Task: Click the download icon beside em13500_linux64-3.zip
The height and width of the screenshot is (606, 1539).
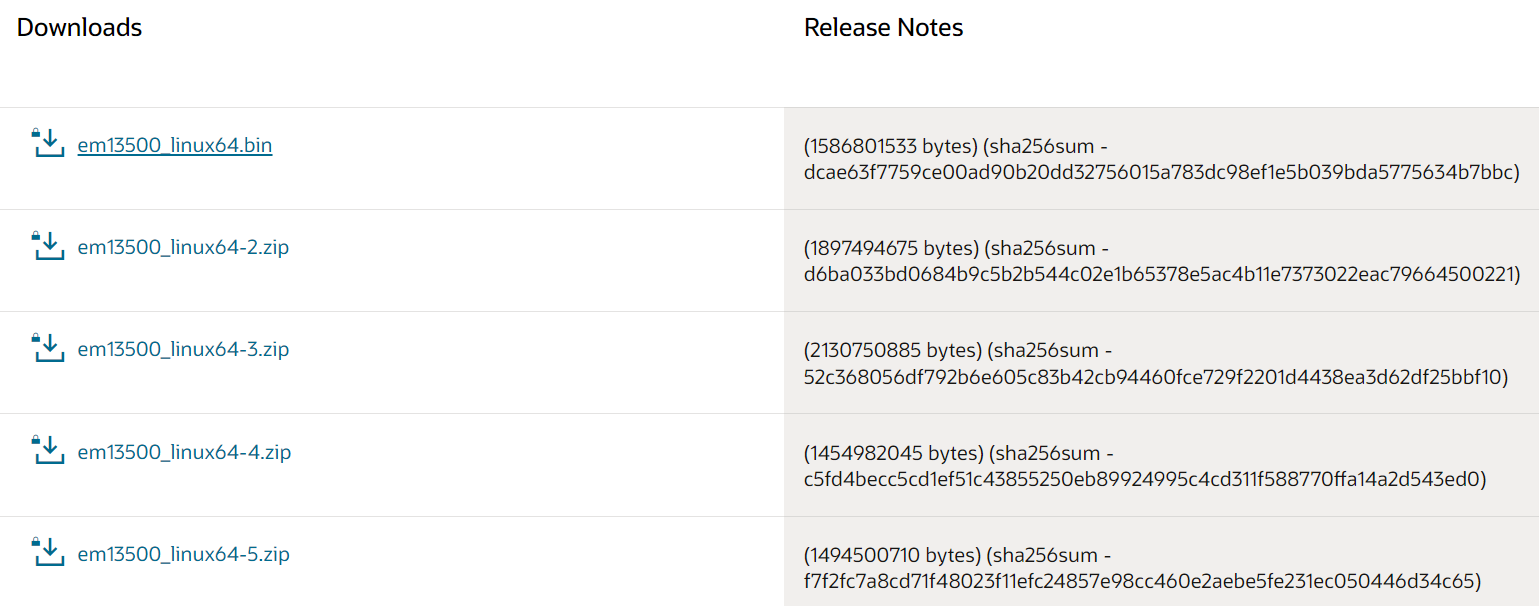Action: click(48, 349)
